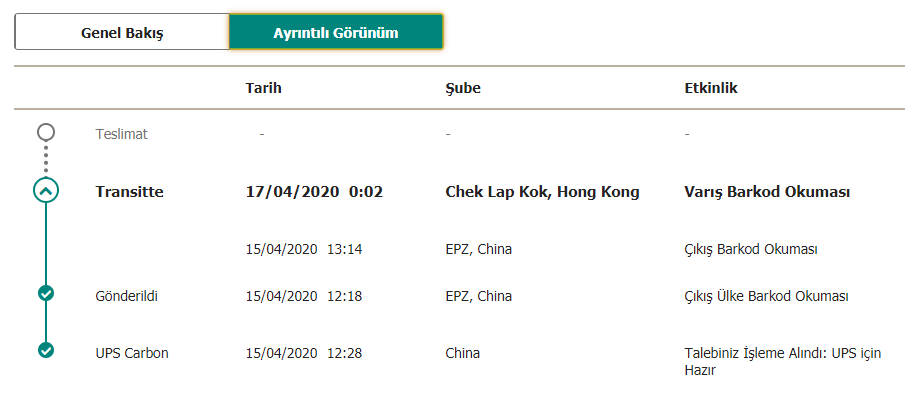Click the 15/04/2020 13:14 date entry

304,249
